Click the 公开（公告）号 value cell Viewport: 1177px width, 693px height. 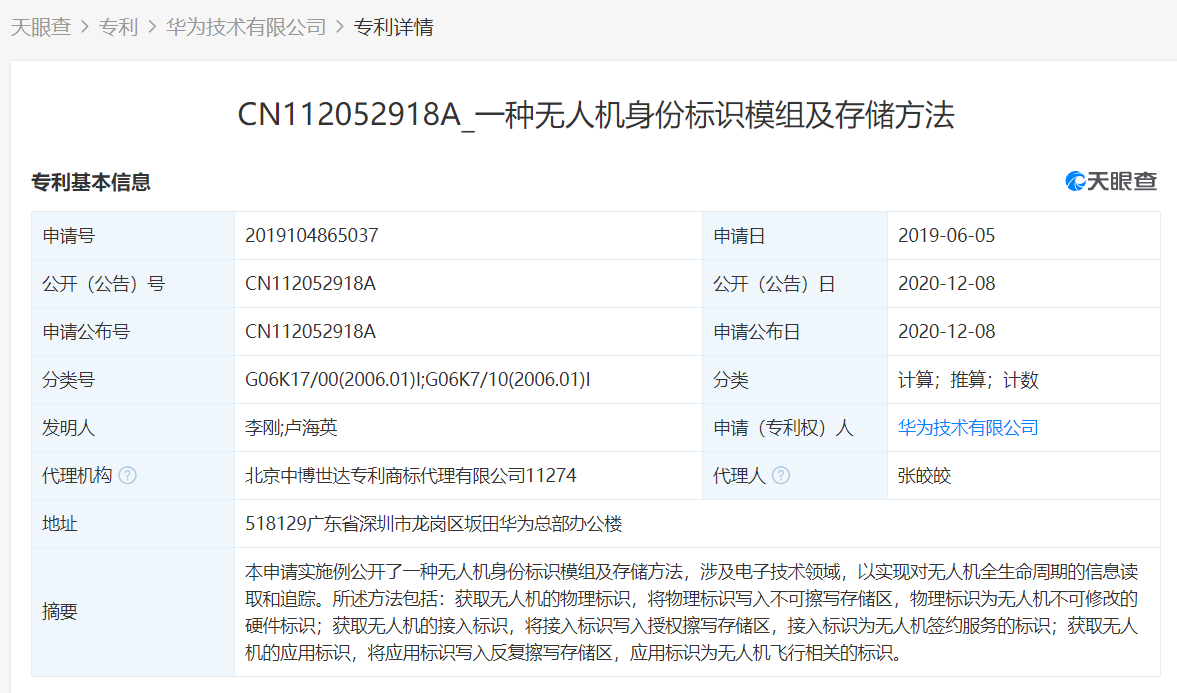[310, 284]
